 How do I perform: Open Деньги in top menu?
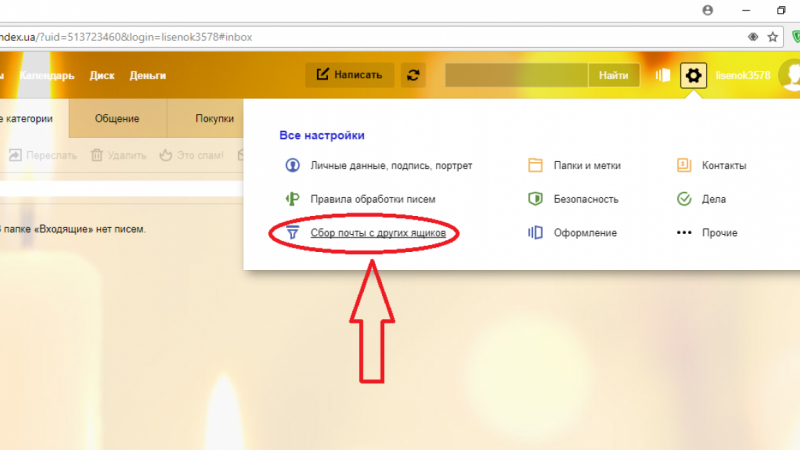click(148, 76)
